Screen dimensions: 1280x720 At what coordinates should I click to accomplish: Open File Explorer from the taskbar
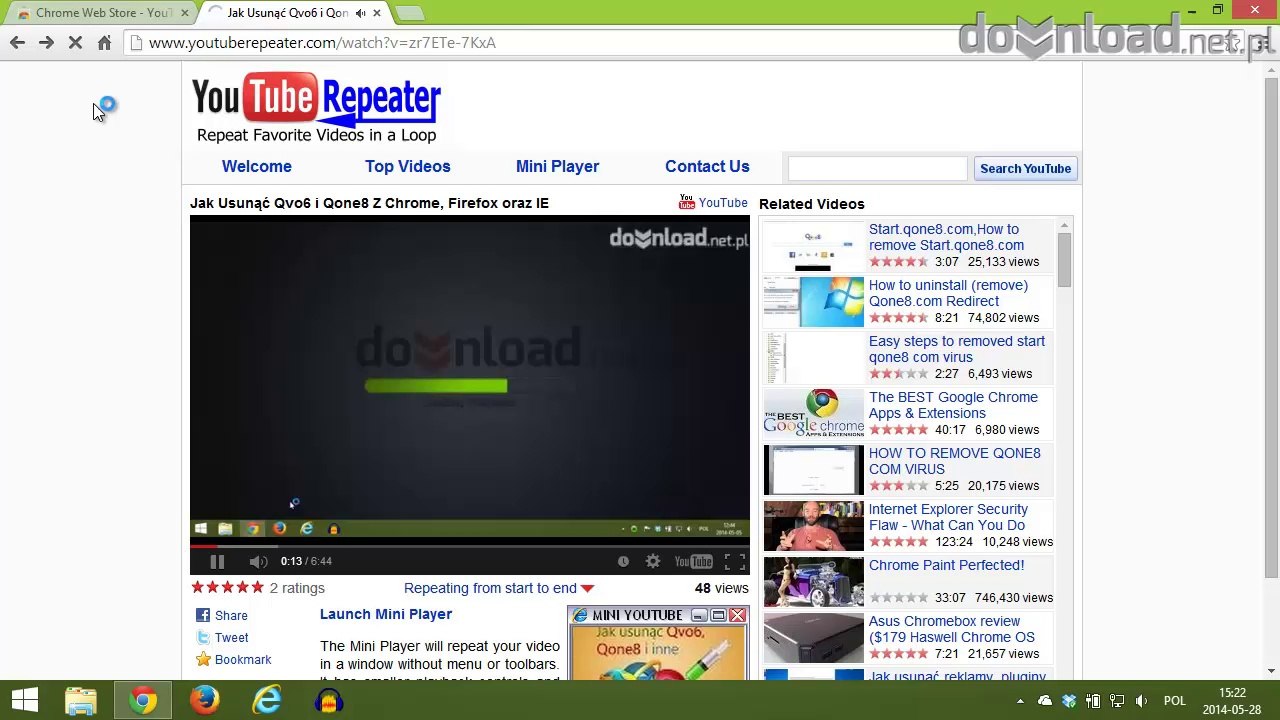(x=81, y=701)
